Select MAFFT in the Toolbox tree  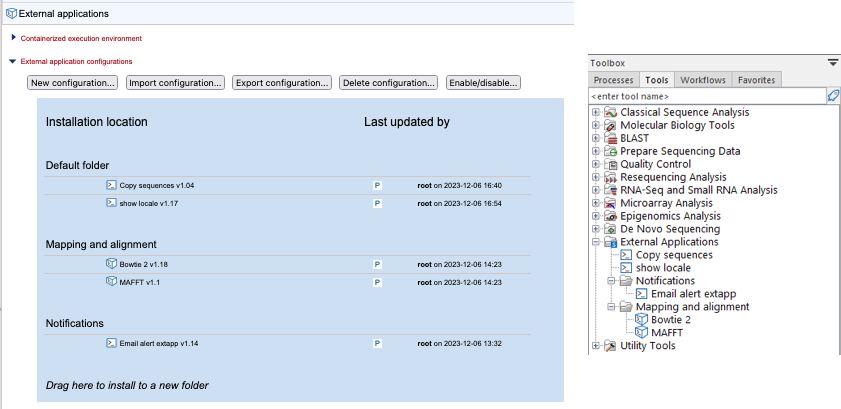(x=667, y=333)
